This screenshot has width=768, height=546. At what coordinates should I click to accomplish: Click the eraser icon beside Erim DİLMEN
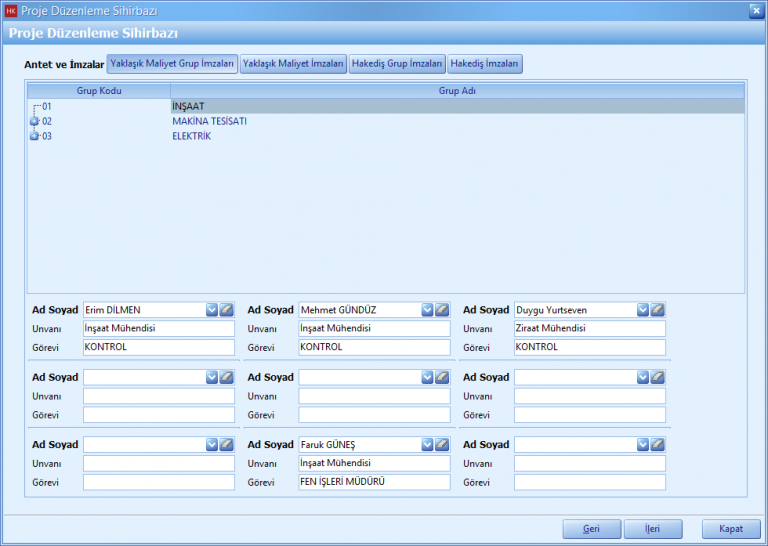click(227, 310)
